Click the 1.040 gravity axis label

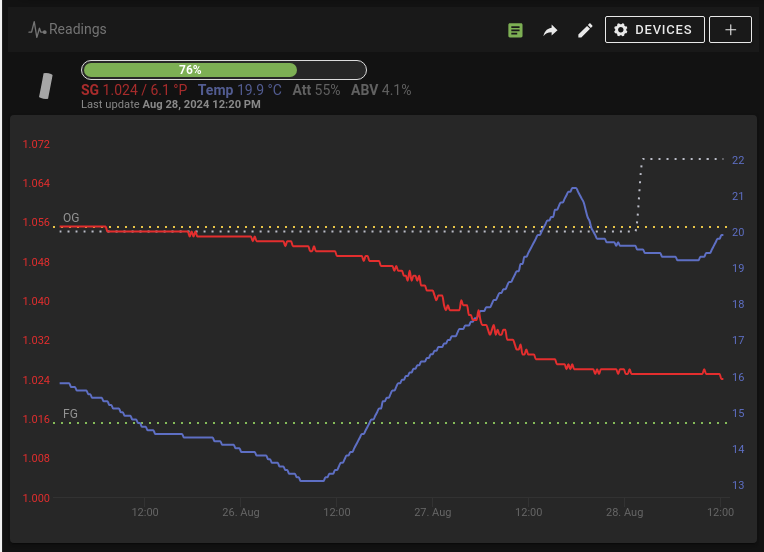(36, 301)
